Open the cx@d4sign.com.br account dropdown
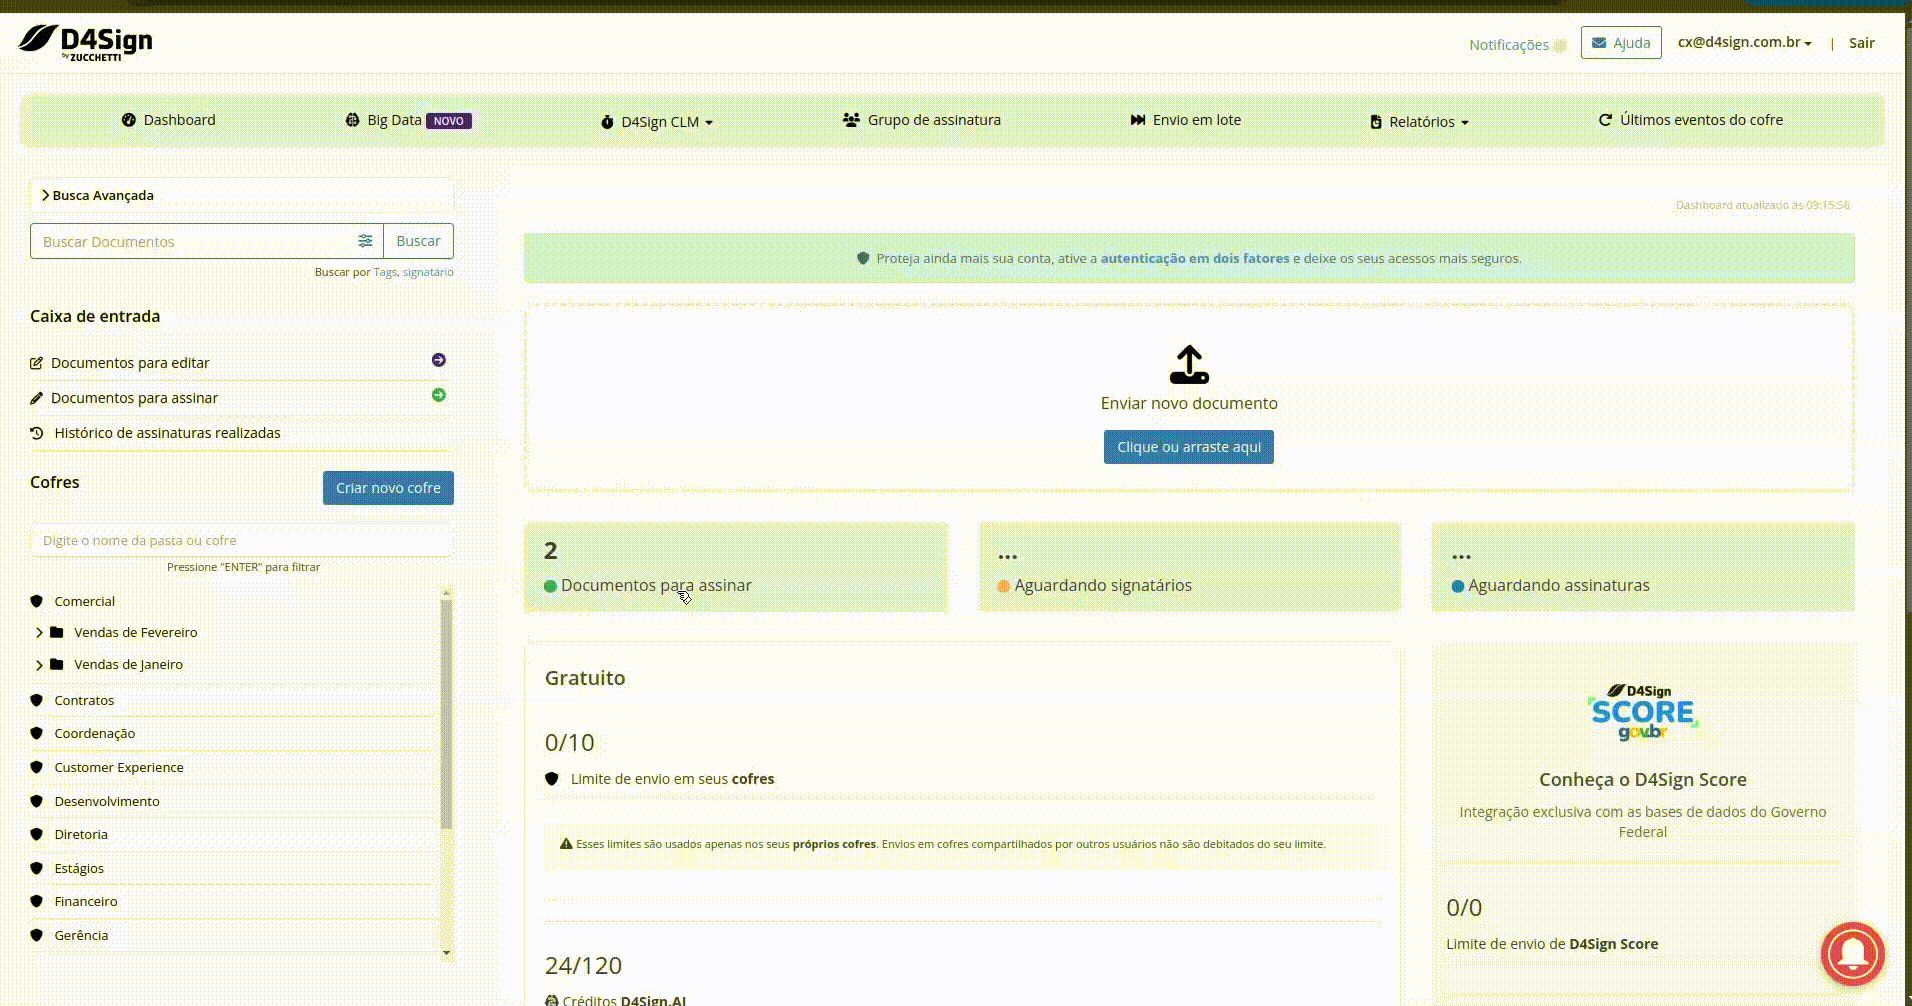This screenshot has height=1006, width=1912. [x=1745, y=42]
